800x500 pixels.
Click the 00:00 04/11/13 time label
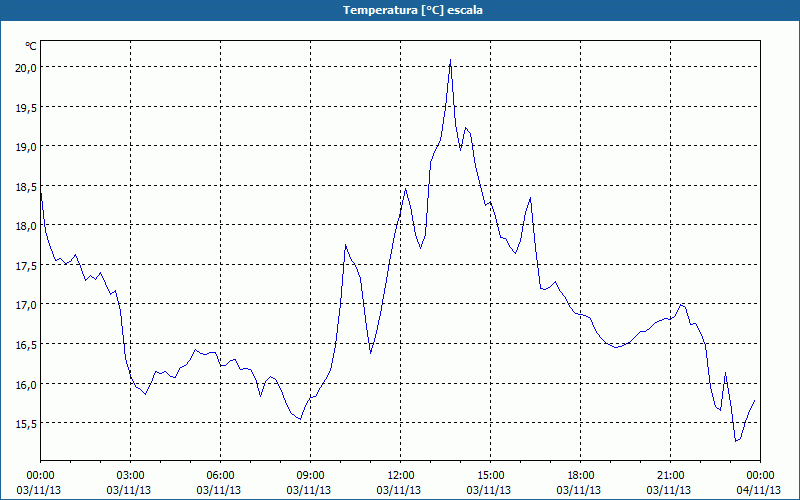pyautogui.click(x=759, y=483)
